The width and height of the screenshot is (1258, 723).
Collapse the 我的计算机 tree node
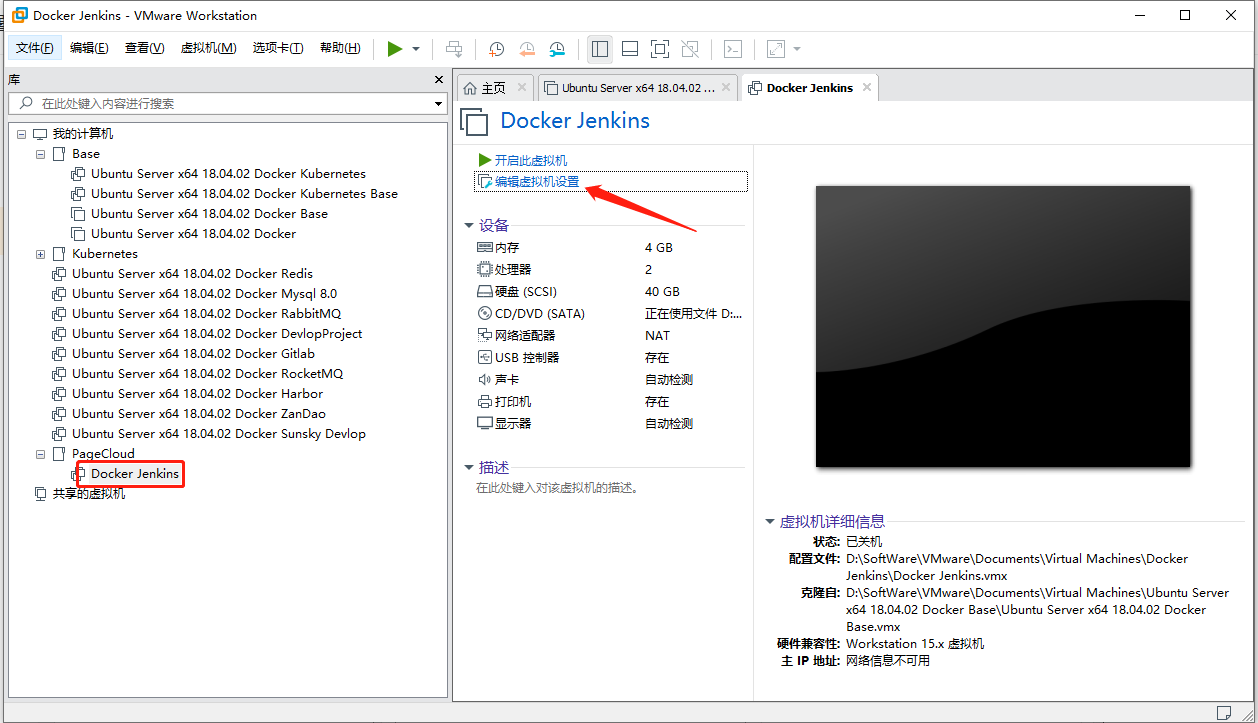point(21,134)
